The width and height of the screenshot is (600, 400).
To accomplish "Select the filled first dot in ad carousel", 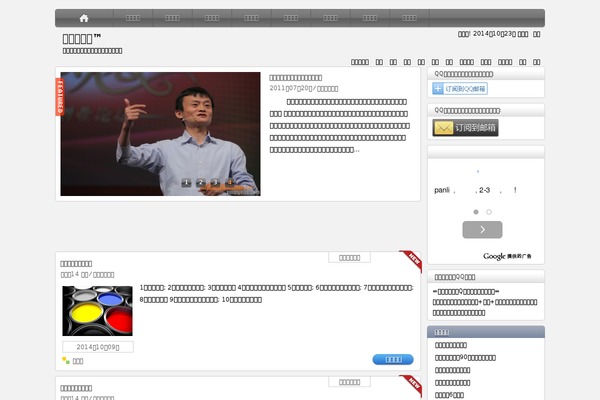I will click(476, 212).
